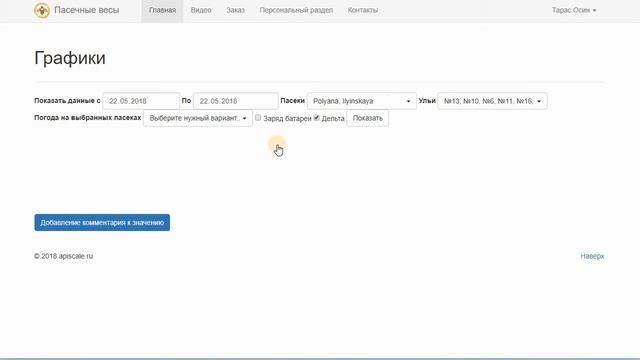Expand the Тарас Осик user dropdown

click(x=574, y=10)
